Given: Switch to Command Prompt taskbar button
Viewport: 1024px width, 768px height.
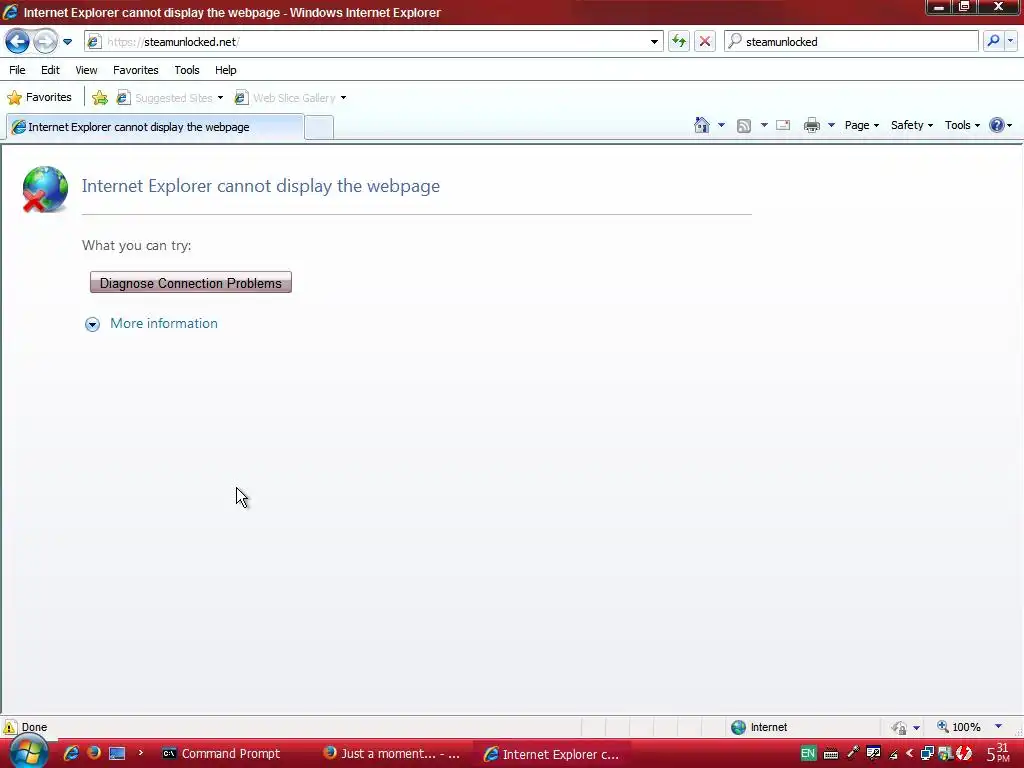Looking at the screenshot, I should click(222, 754).
